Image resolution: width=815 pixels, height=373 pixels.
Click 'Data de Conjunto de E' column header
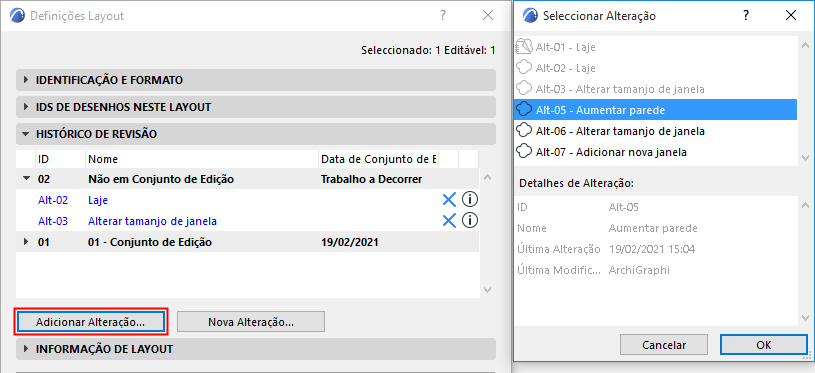pos(378,159)
